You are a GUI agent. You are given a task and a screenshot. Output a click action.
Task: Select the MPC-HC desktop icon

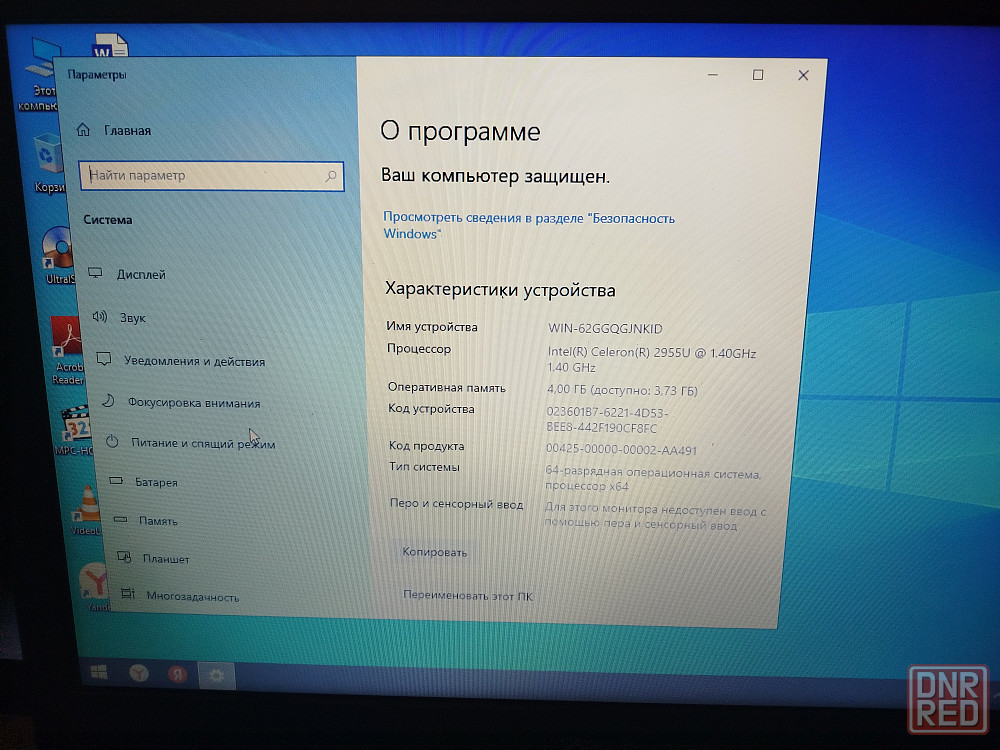tap(75, 431)
